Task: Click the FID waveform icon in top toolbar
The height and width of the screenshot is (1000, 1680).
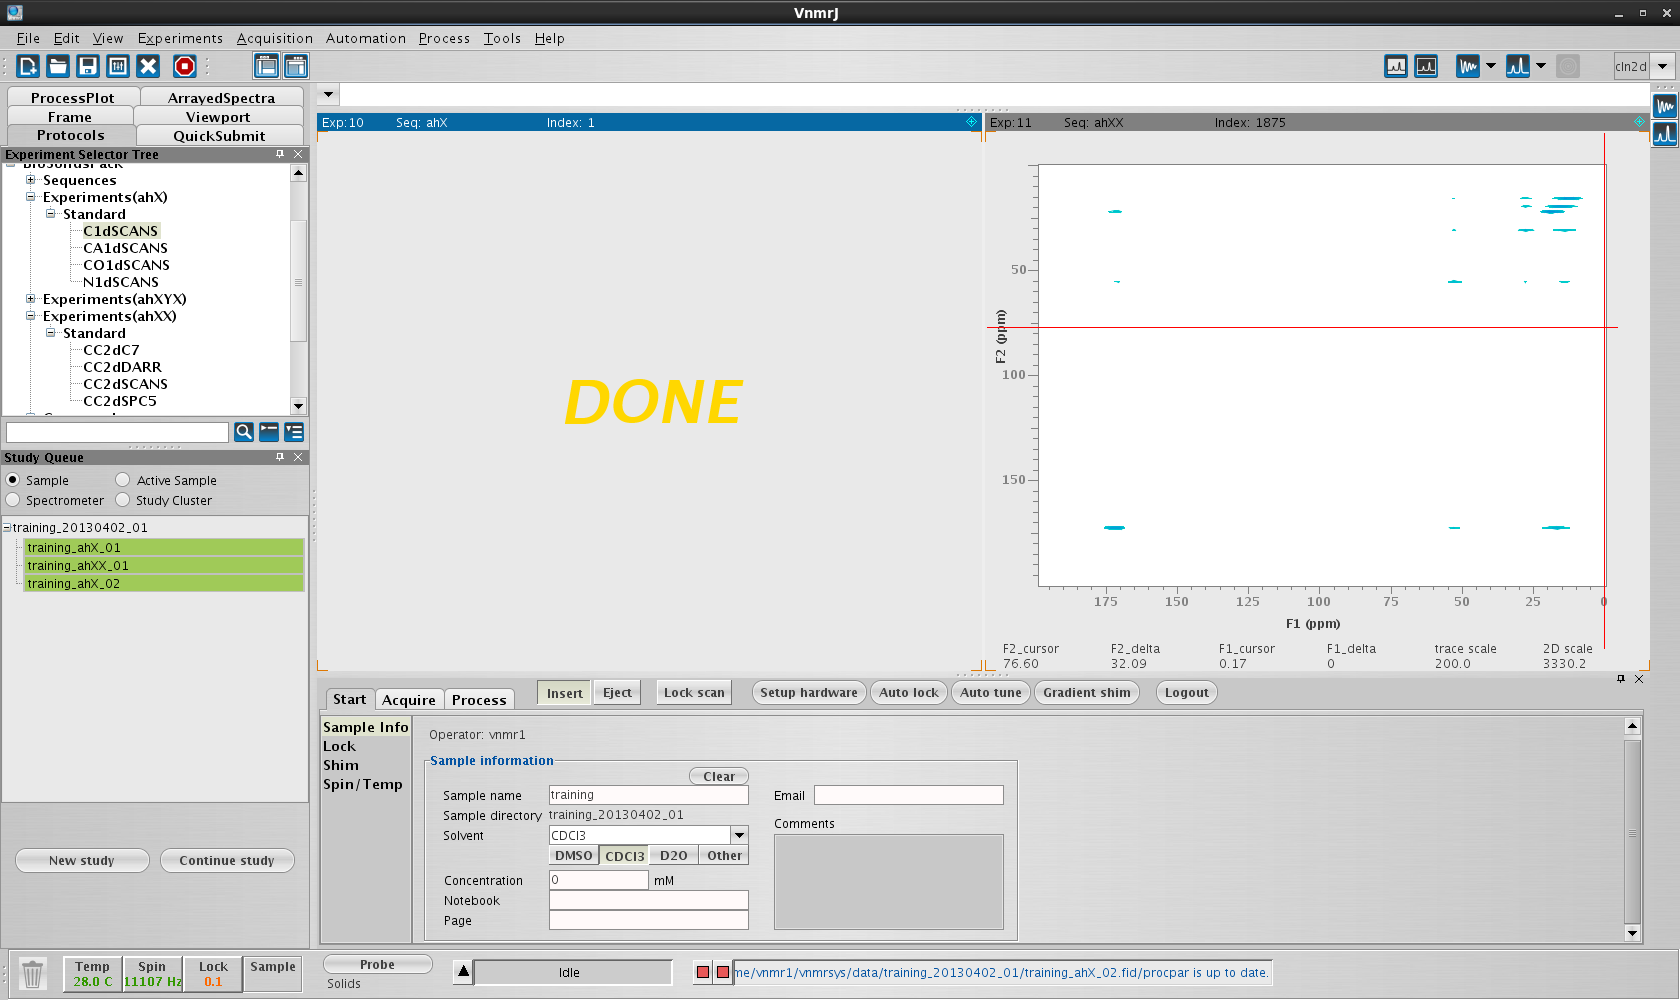Action: click(1467, 66)
